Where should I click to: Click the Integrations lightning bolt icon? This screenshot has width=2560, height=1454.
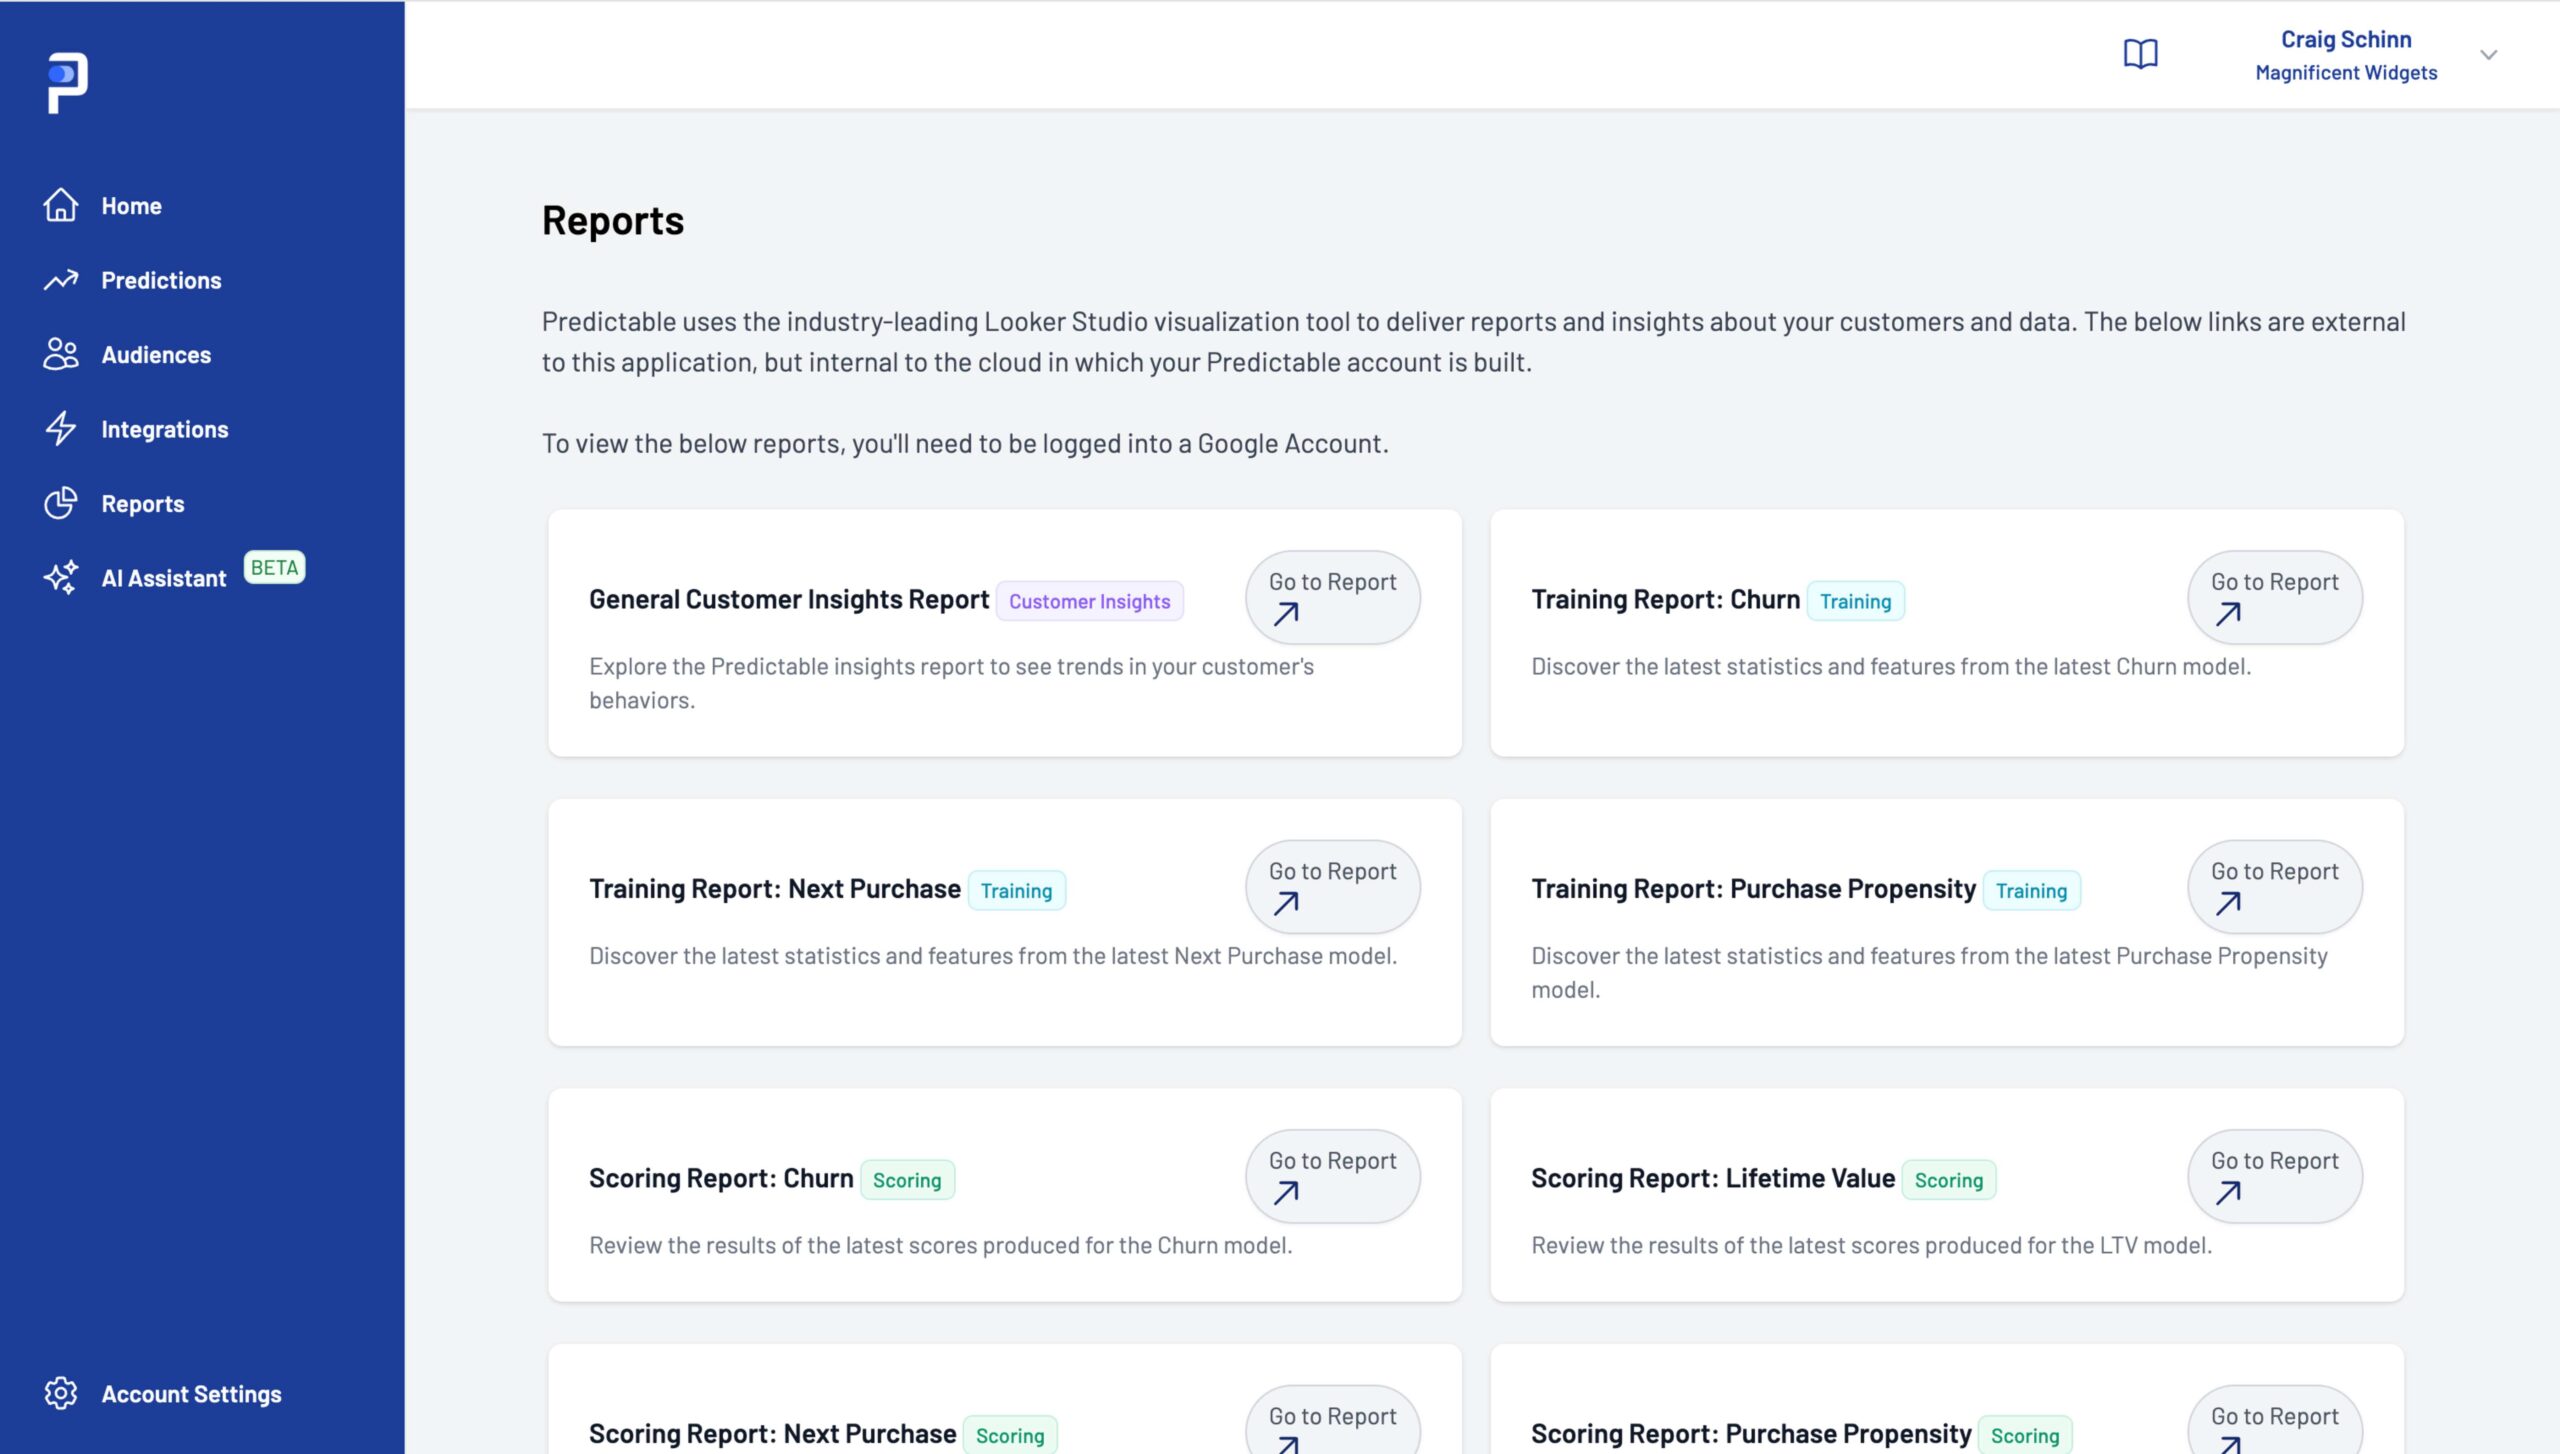[60, 429]
